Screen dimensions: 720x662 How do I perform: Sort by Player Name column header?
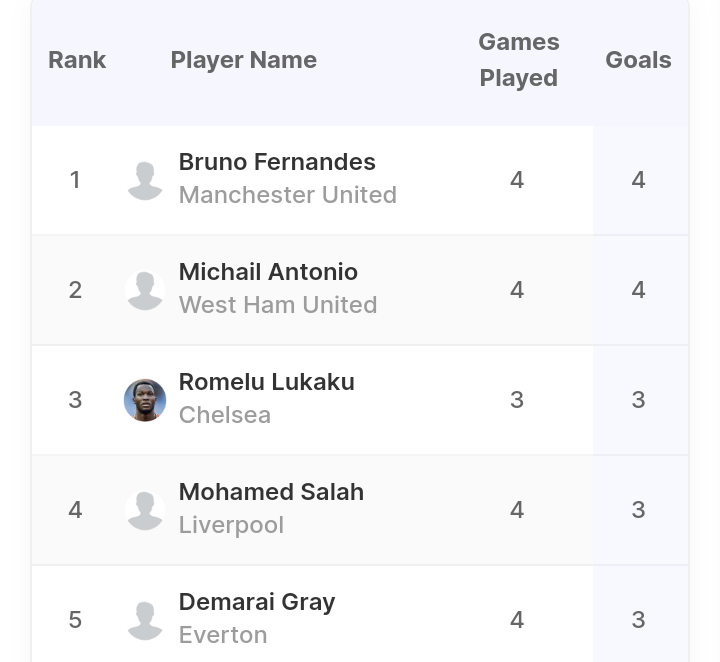(x=244, y=60)
